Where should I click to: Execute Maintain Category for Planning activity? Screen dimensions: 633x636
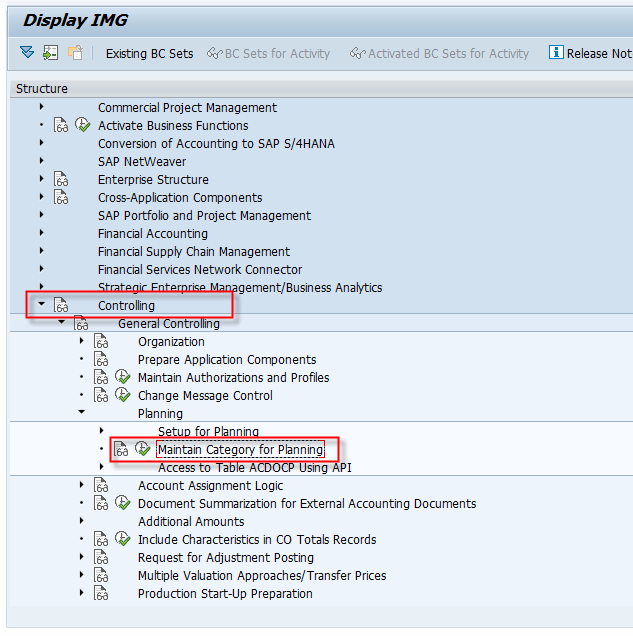tap(142, 449)
